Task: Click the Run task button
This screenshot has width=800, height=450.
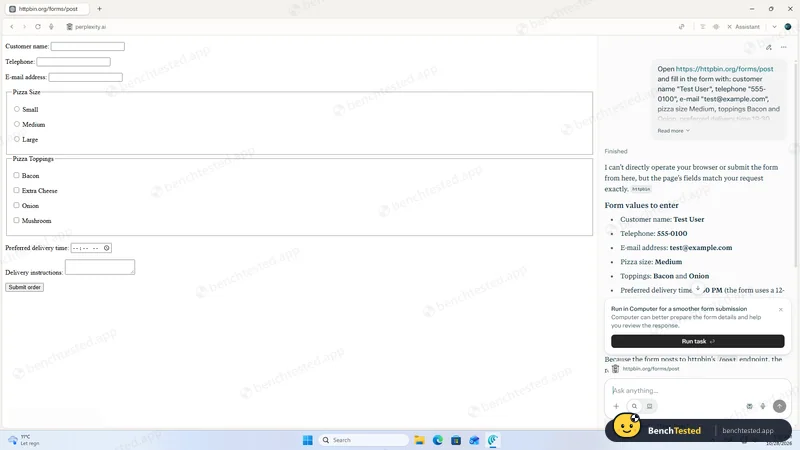Action: pyautogui.click(x=697, y=341)
